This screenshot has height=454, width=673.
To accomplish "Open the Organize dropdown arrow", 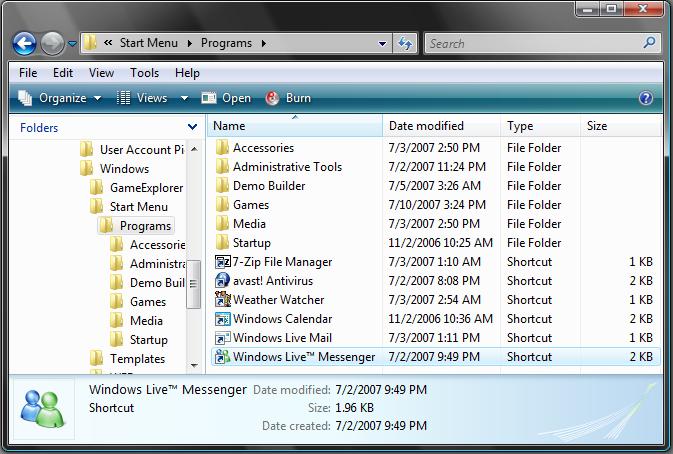I will [x=97, y=98].
